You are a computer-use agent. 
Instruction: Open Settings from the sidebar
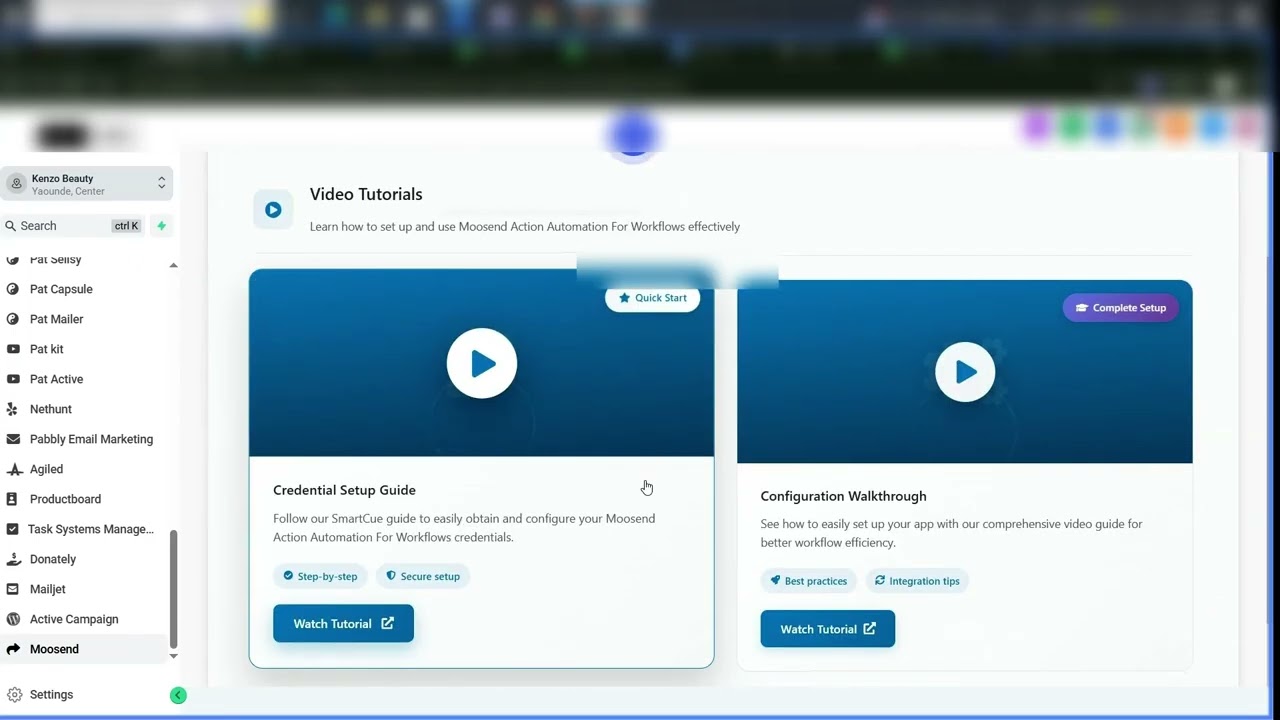point(51,694)
